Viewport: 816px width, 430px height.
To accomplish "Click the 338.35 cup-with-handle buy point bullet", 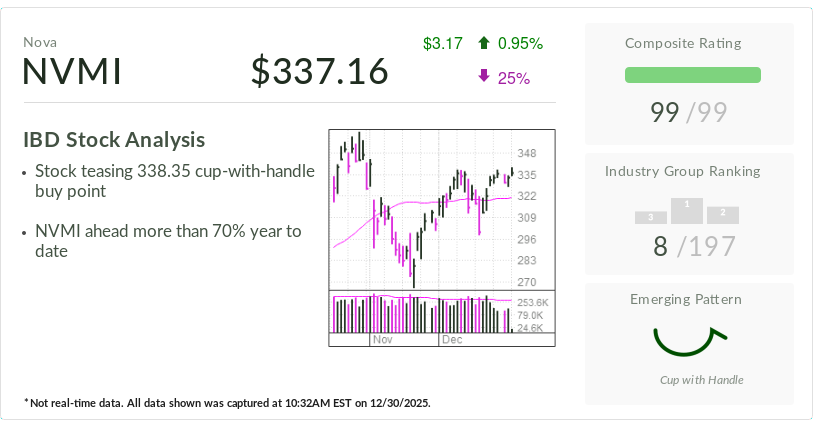I will tap(174, 181).
